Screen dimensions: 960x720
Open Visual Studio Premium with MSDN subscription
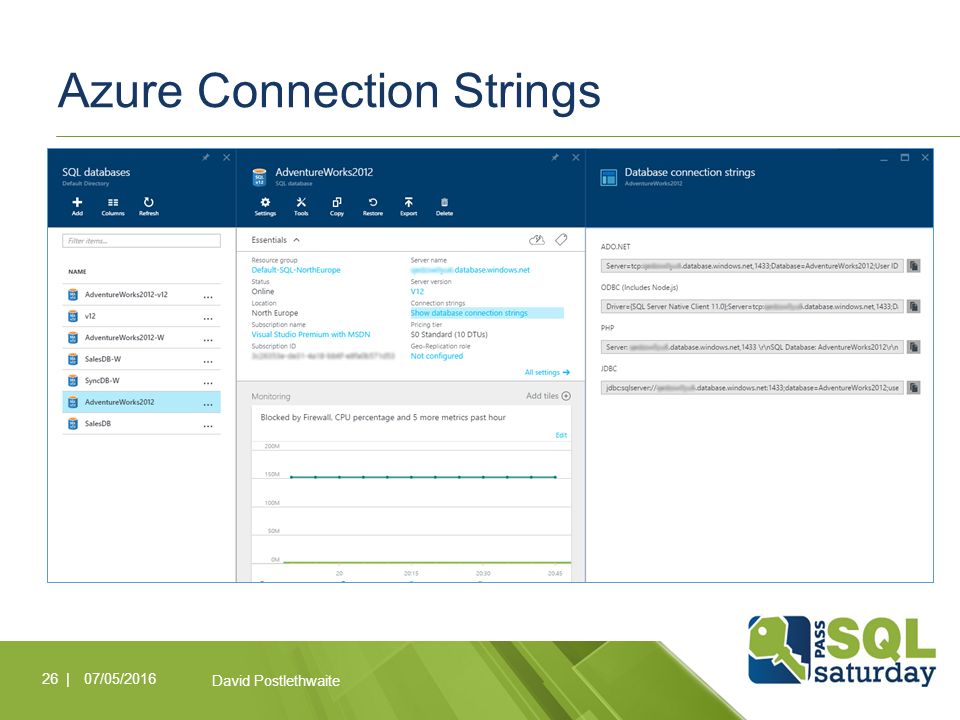click(310, 334)
